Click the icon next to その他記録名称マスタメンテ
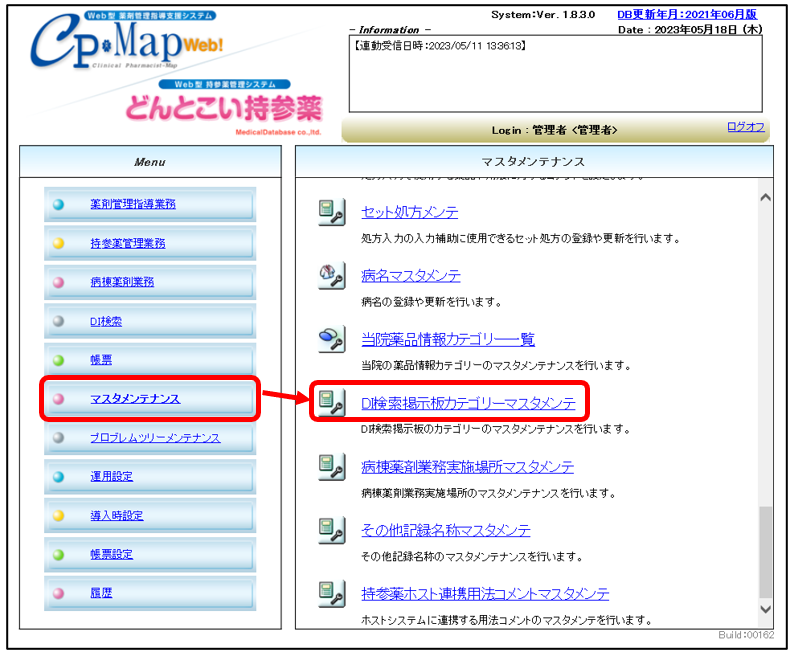The image size is (793, 658). 331,529
